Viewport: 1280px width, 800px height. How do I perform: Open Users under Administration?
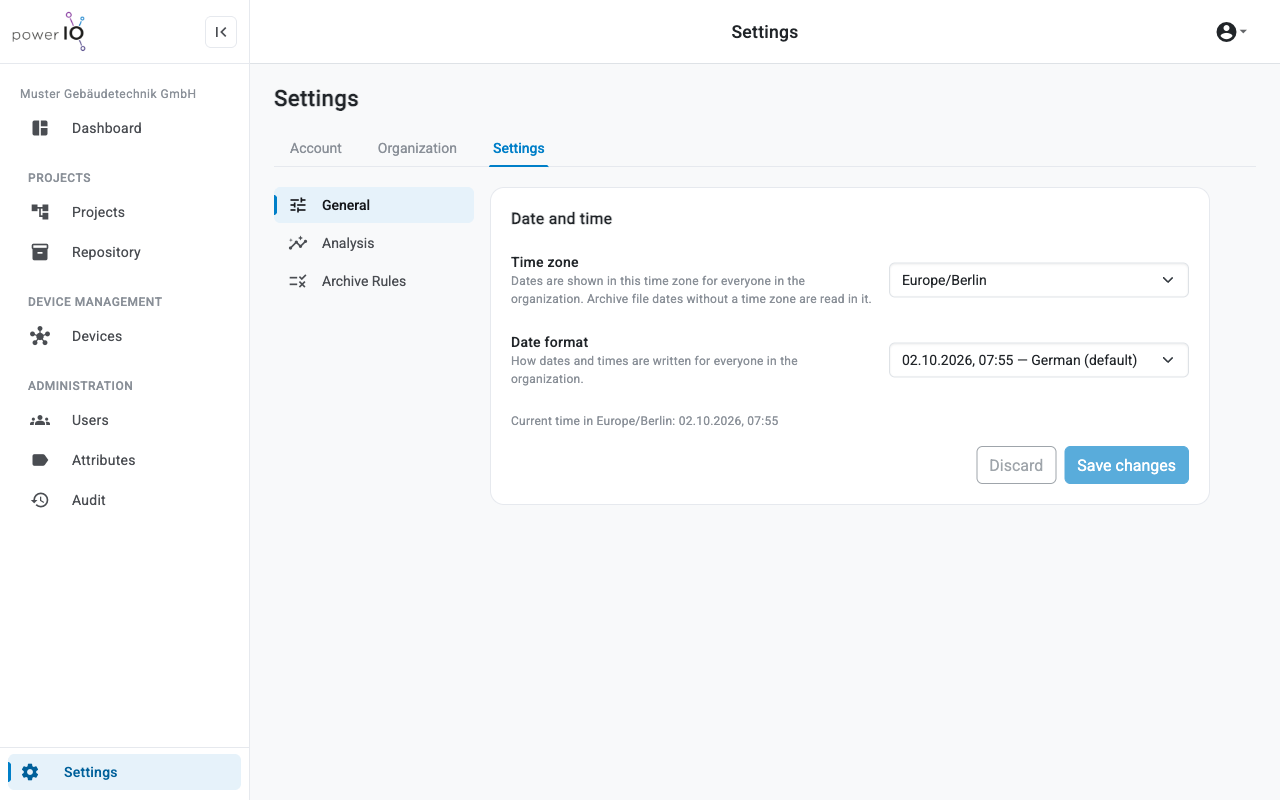click(124, 420)
